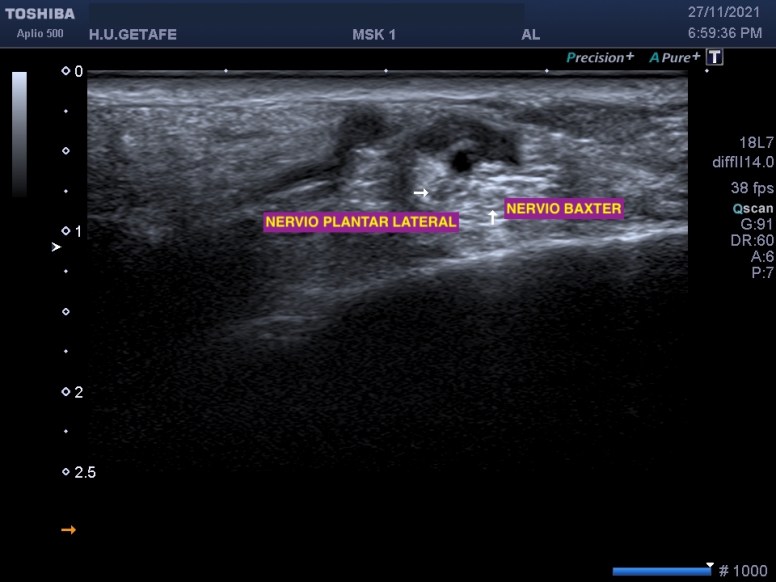Click the H.U.GETAFE hospital name

(x=132, y=35)
